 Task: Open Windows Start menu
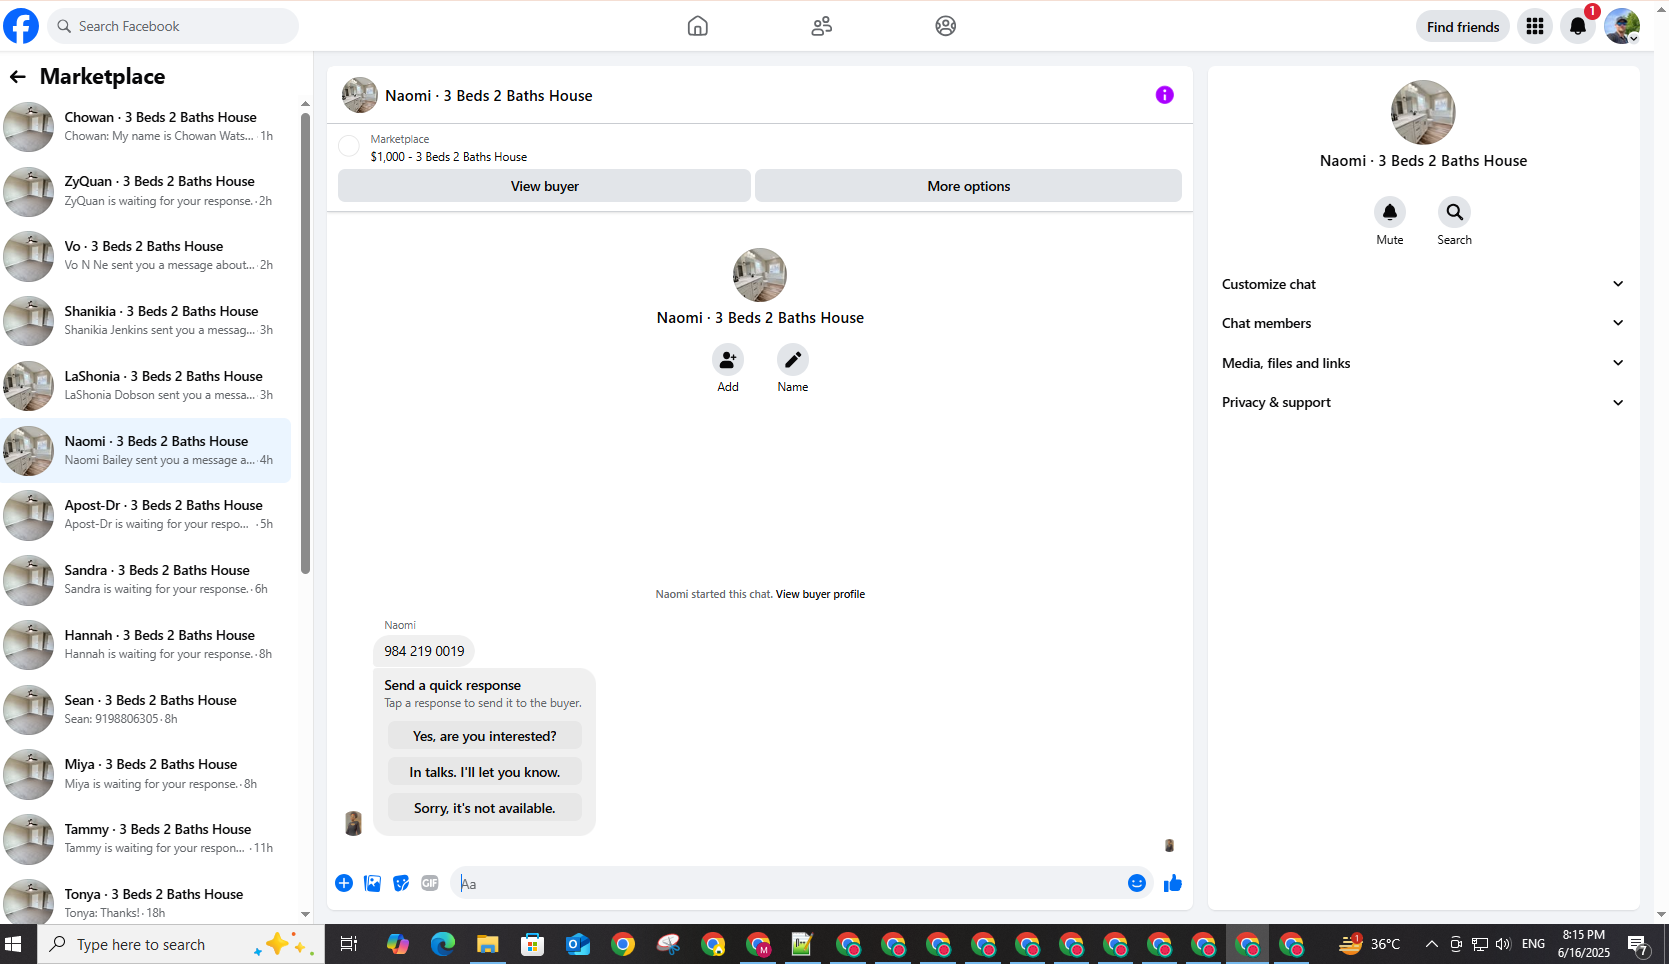pos(14,944)
